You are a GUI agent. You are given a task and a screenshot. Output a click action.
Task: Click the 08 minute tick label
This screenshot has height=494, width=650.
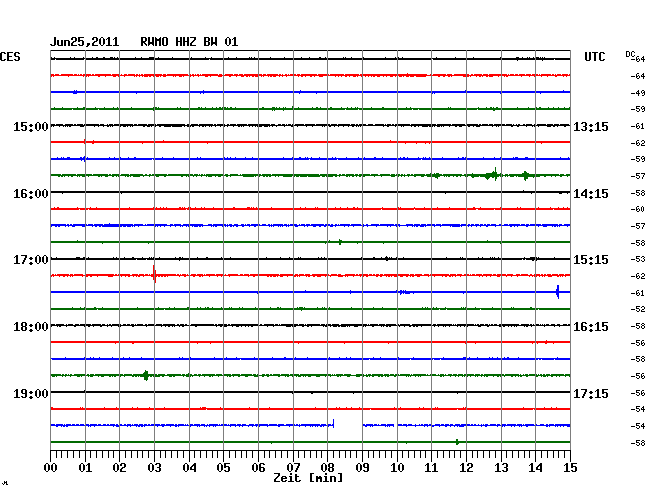click(x=327, y=468)
